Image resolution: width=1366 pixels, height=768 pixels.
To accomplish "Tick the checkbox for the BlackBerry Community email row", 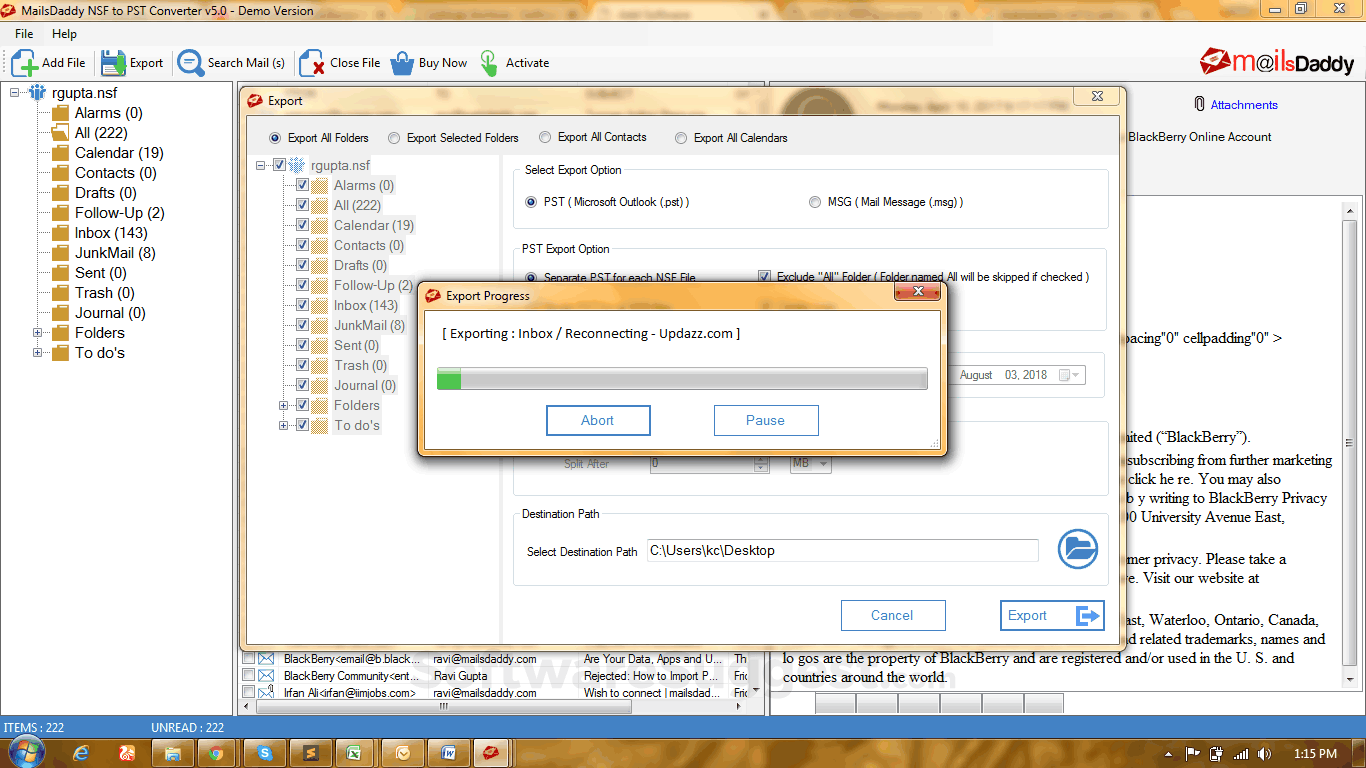I will [x=248, y=676].
